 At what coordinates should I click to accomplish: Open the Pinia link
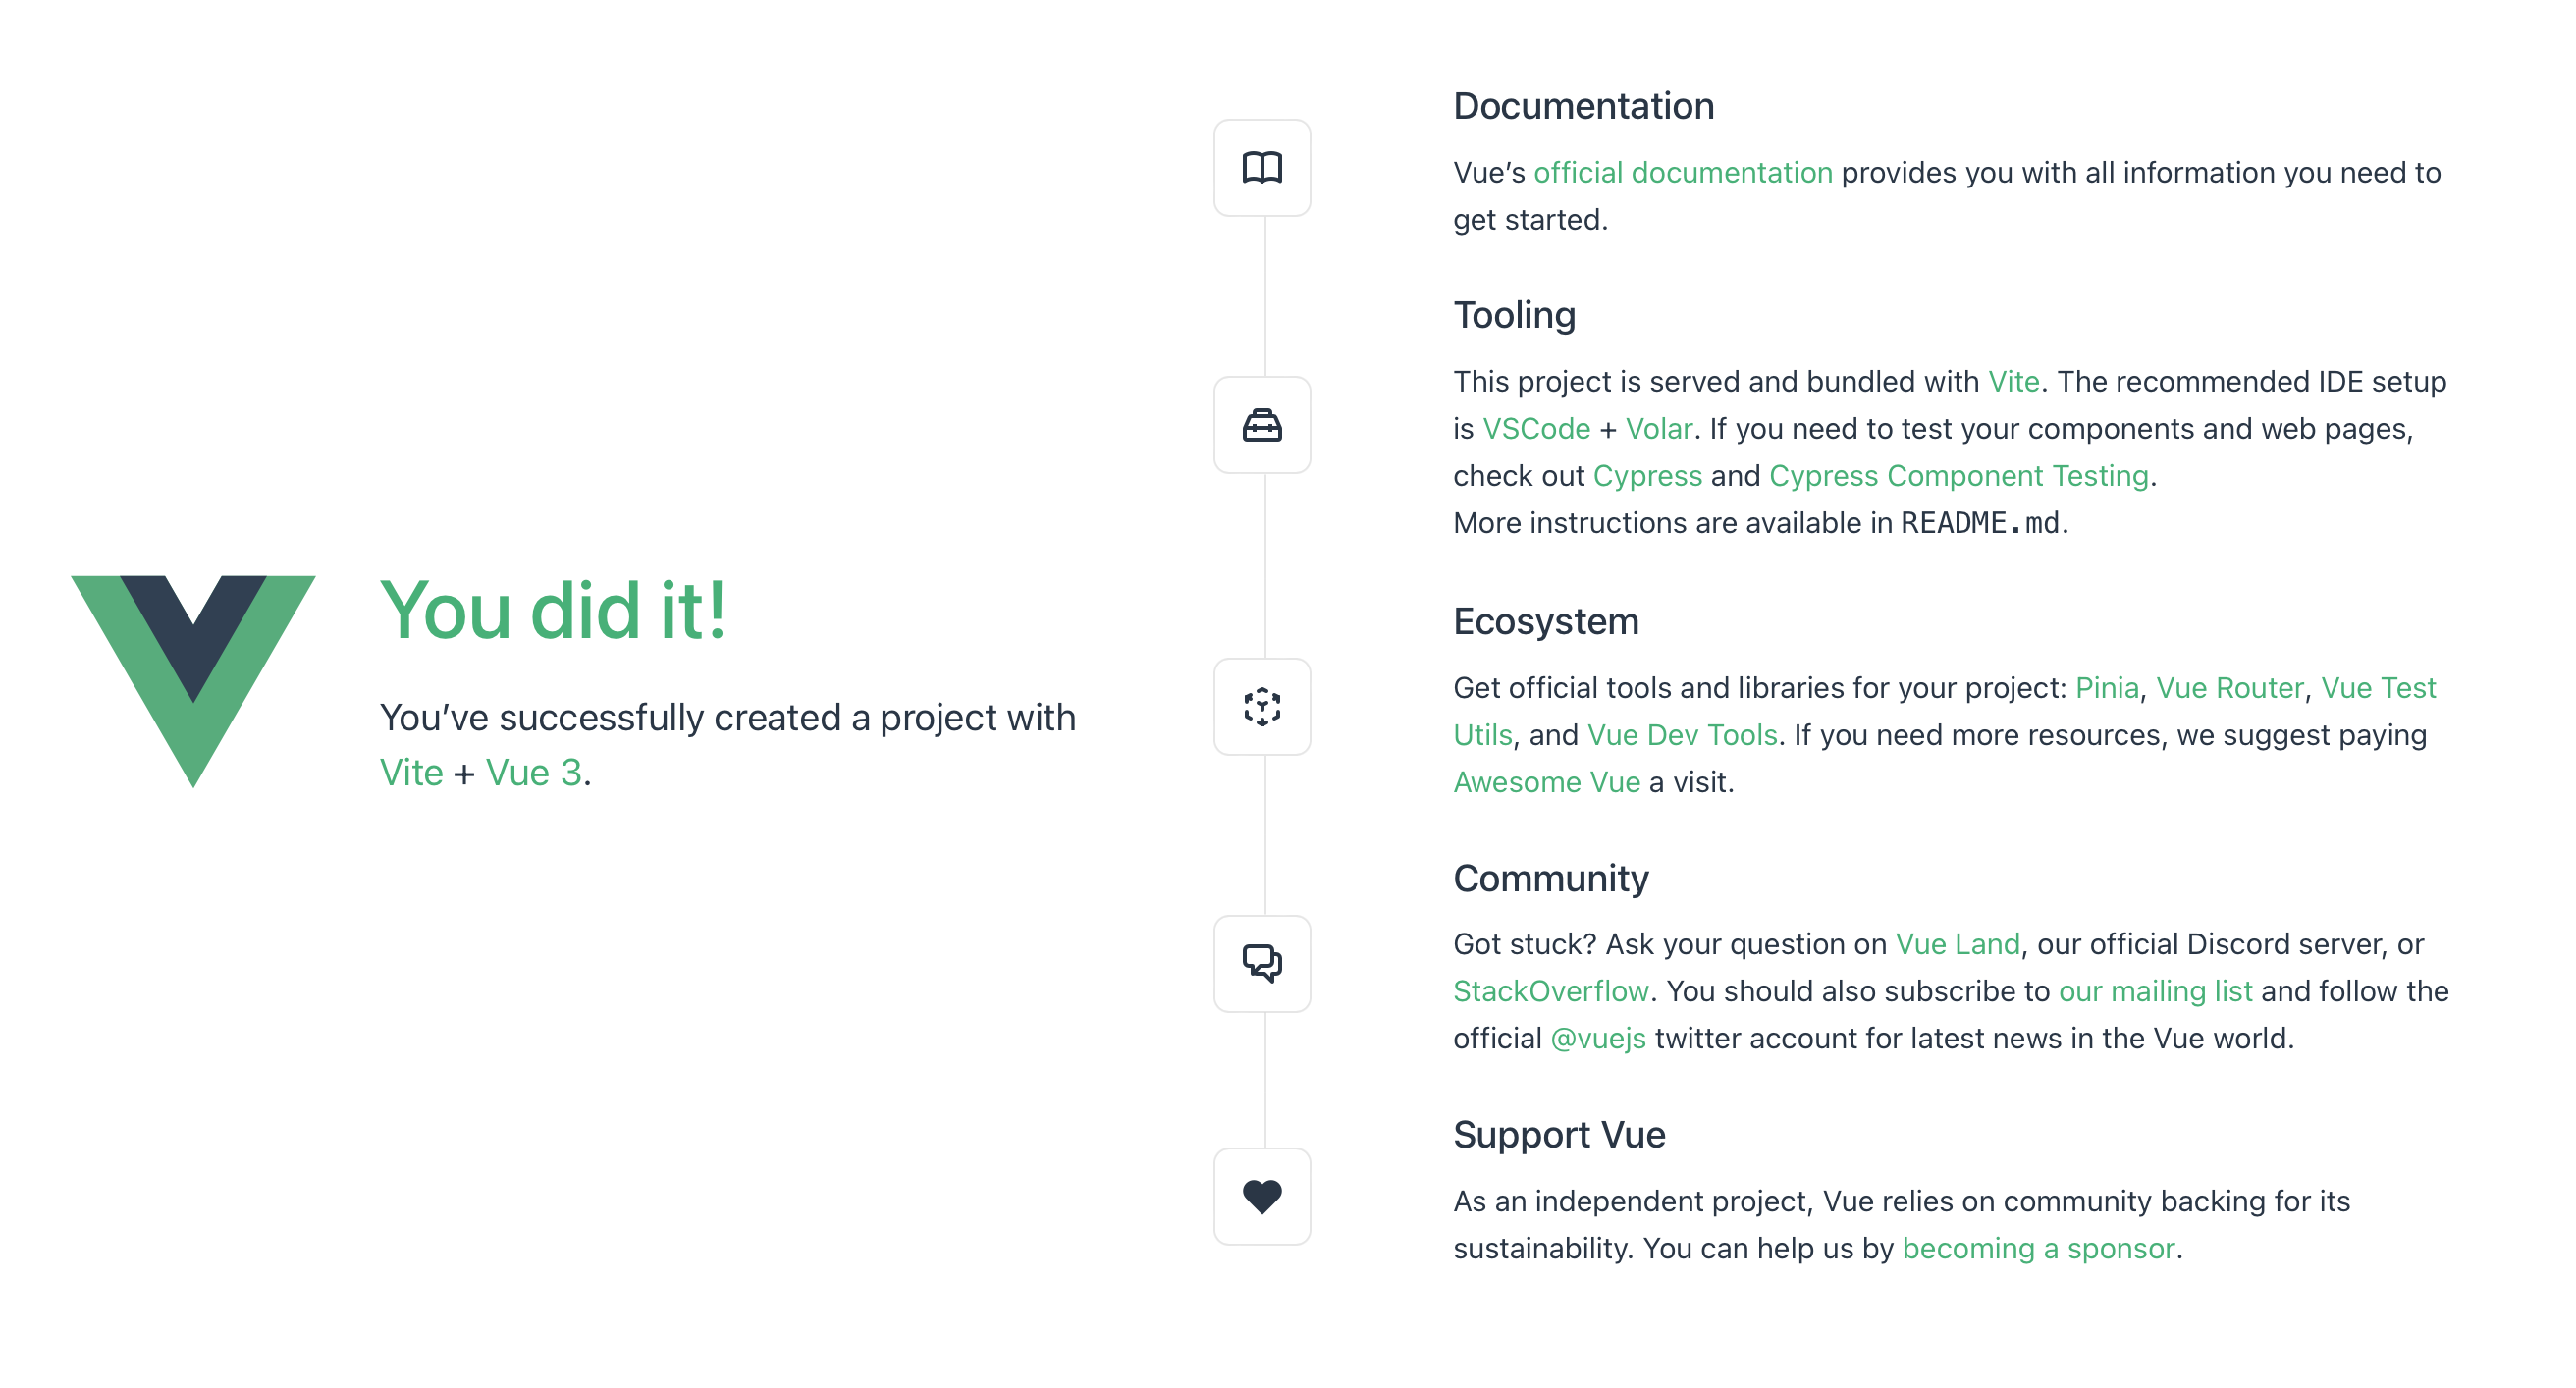[x=2106, y=687]
